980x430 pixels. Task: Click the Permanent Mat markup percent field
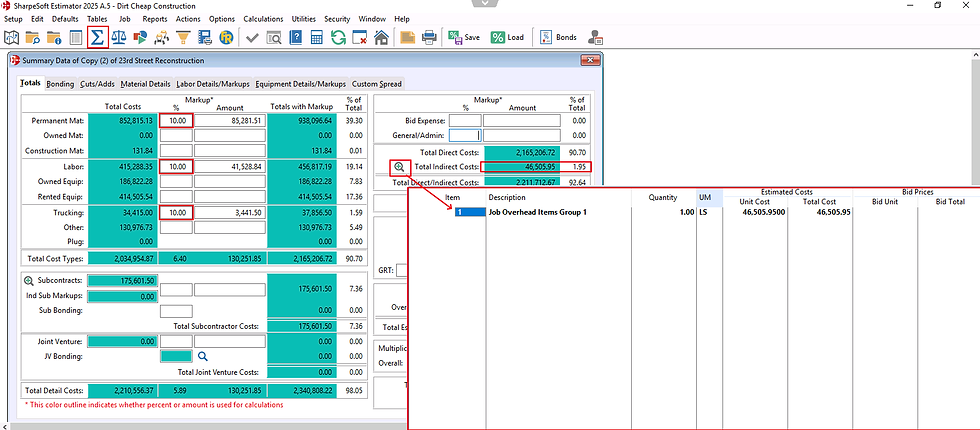tap(176, 120)
